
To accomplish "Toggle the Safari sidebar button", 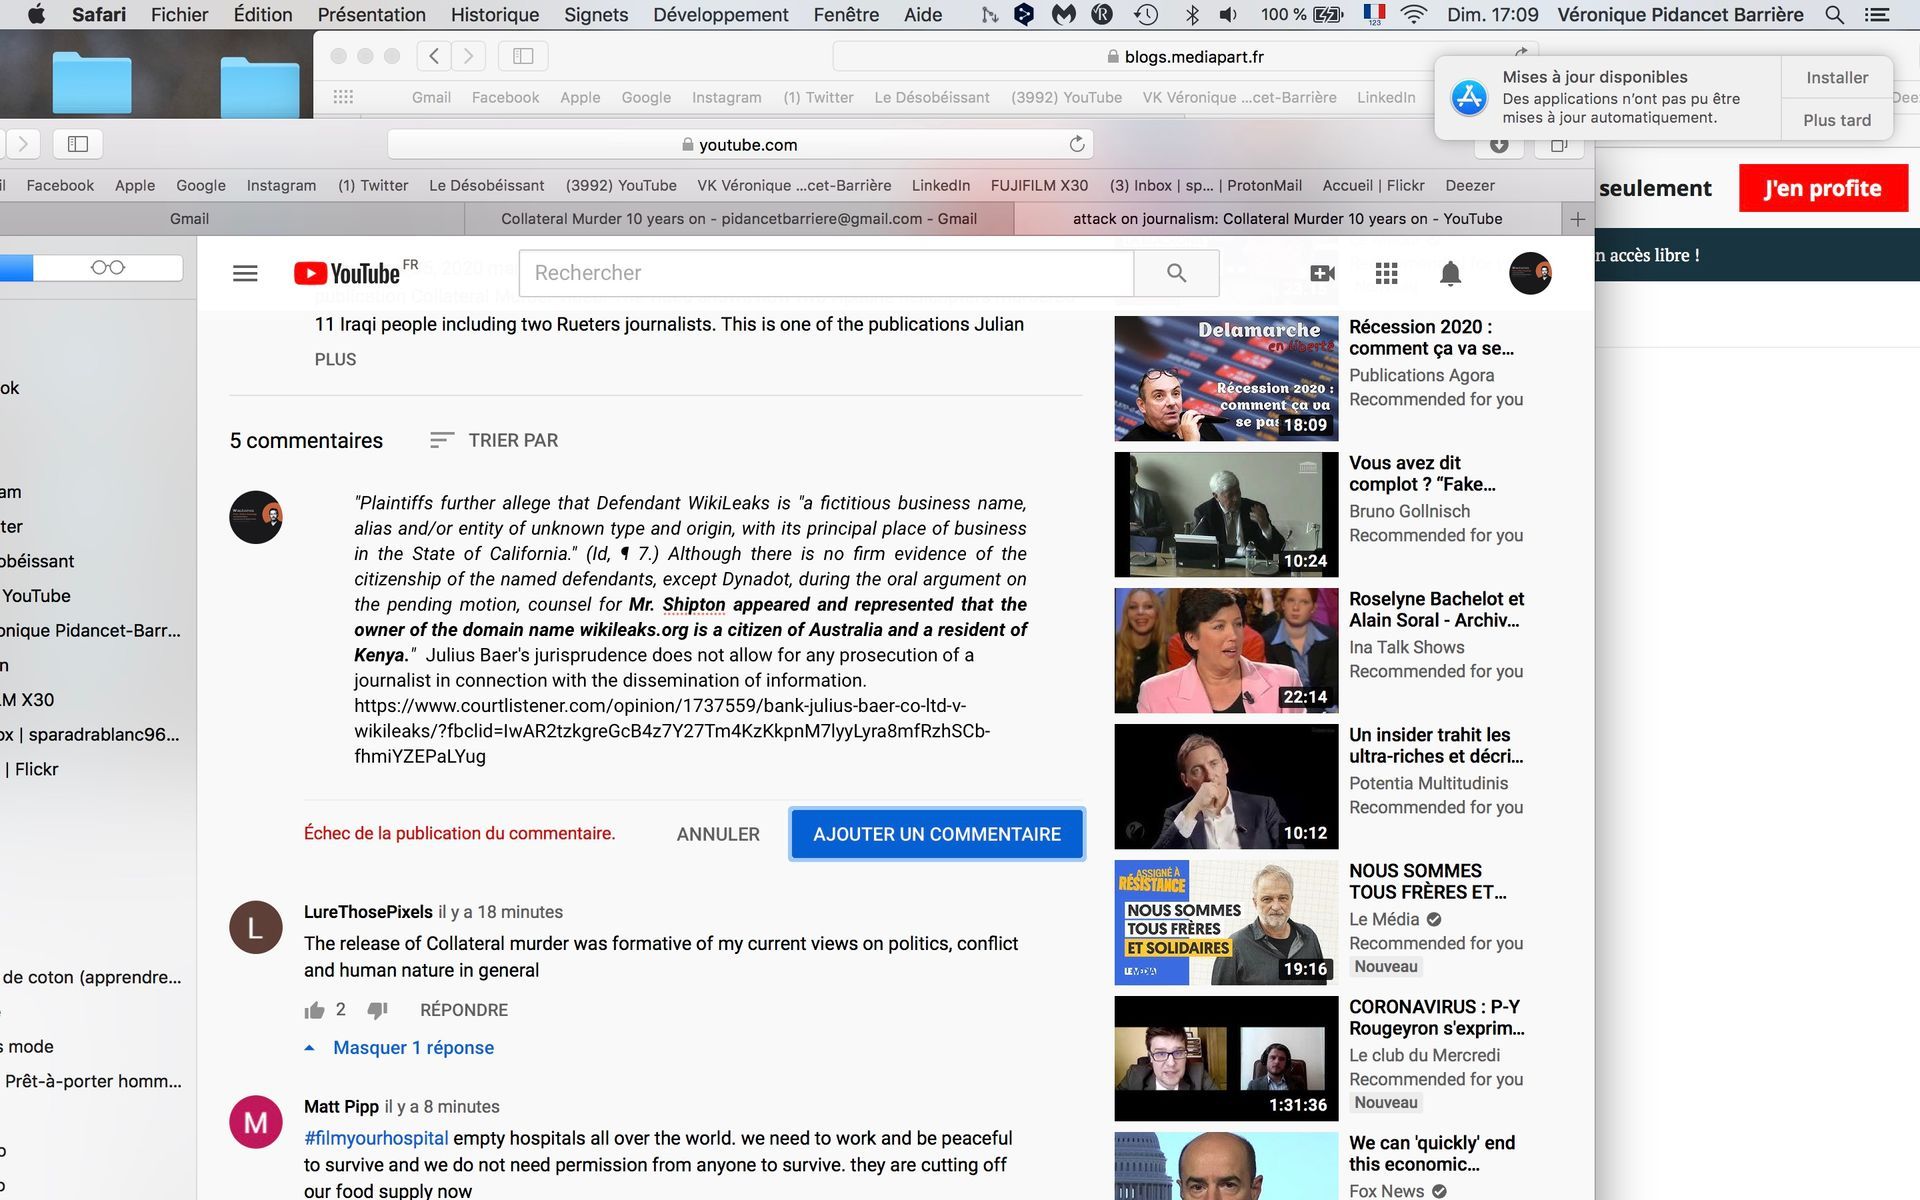I will 78,144.
